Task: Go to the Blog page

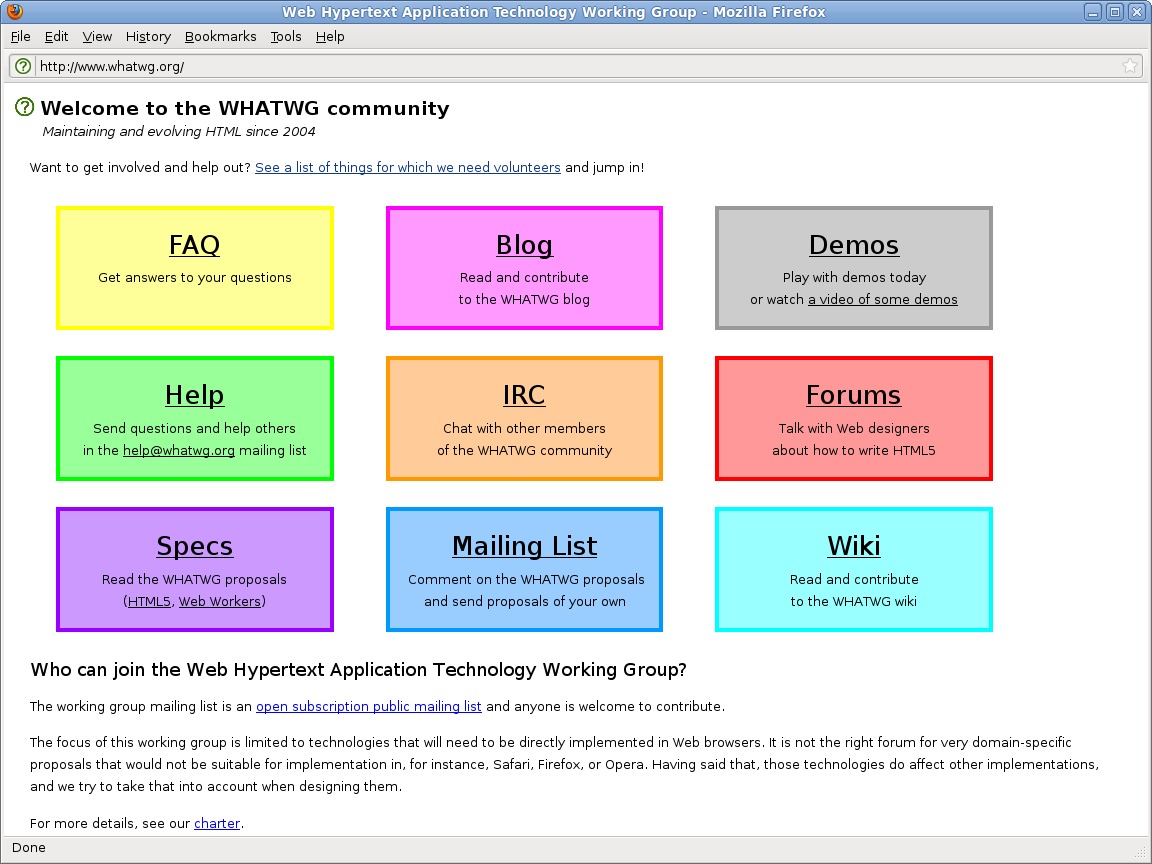Action: click(524, 245)
